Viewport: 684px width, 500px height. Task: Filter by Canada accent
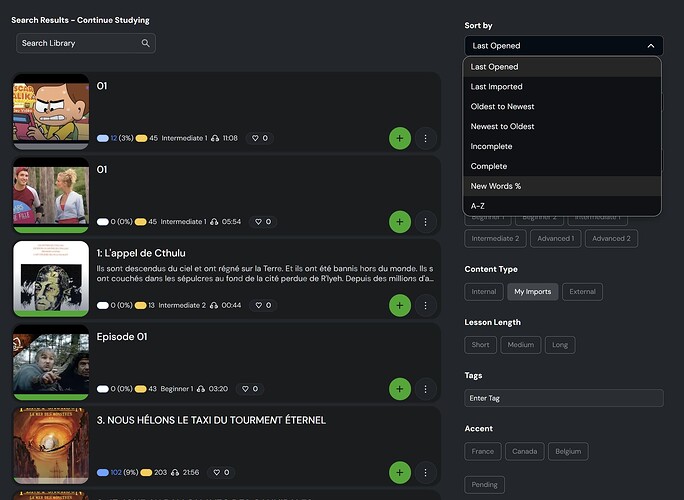click(524, 451)
